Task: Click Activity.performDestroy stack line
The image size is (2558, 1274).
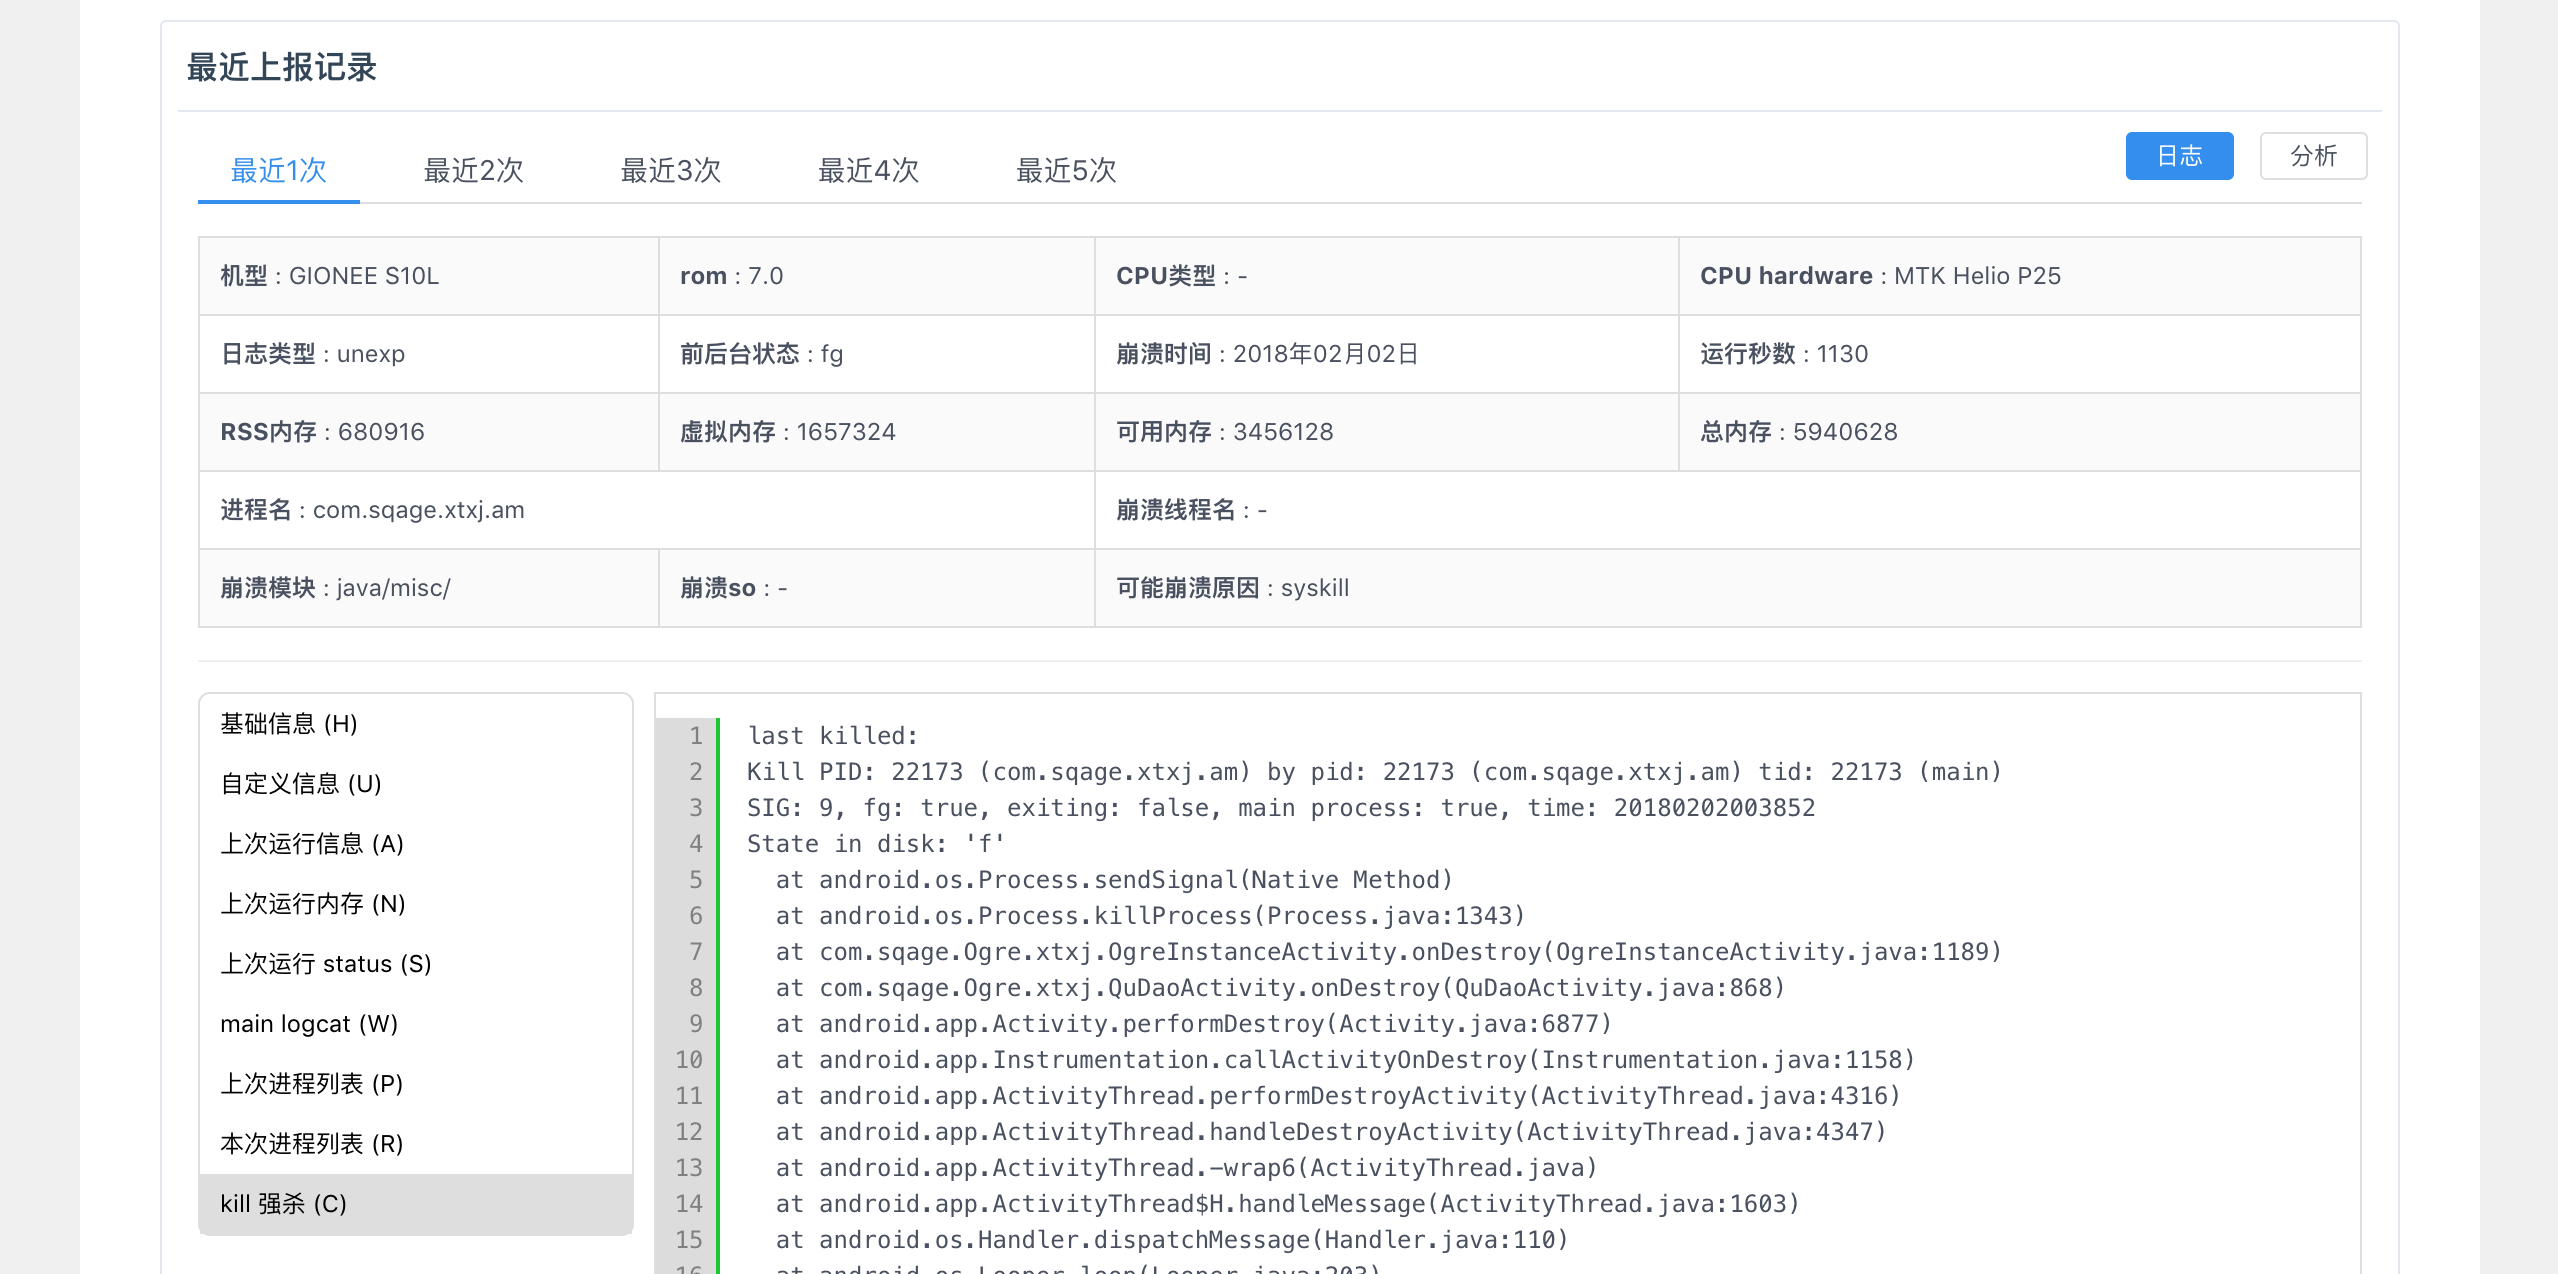Action: point(1194,1024)
